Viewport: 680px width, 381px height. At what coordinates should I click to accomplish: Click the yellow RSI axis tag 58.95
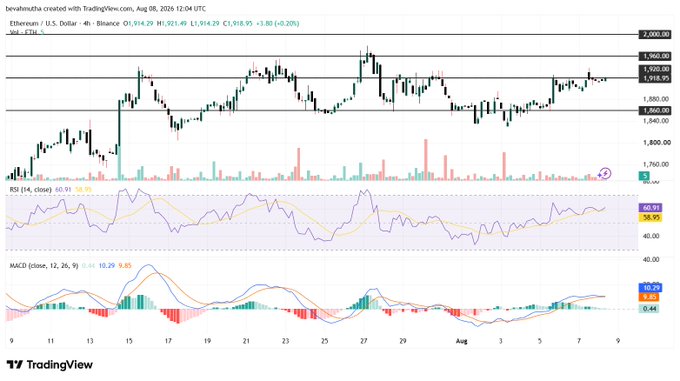[650, 217]
